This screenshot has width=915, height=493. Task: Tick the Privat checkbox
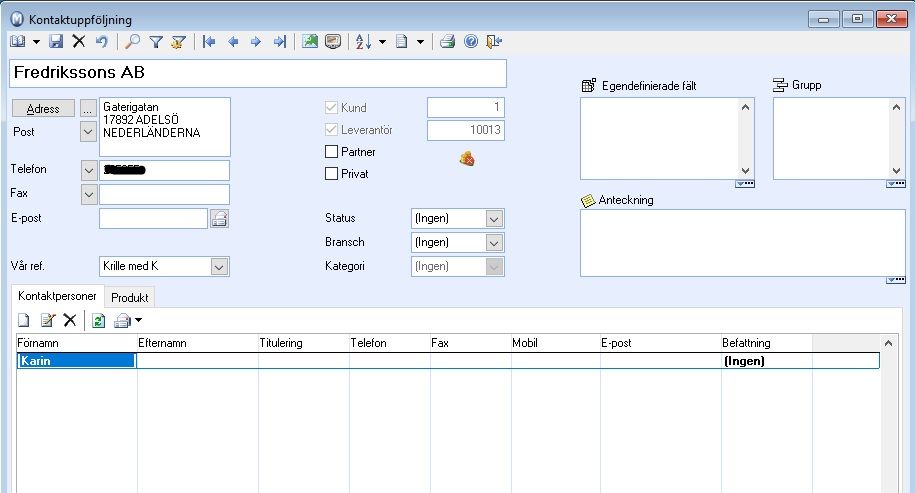[332, 174]
